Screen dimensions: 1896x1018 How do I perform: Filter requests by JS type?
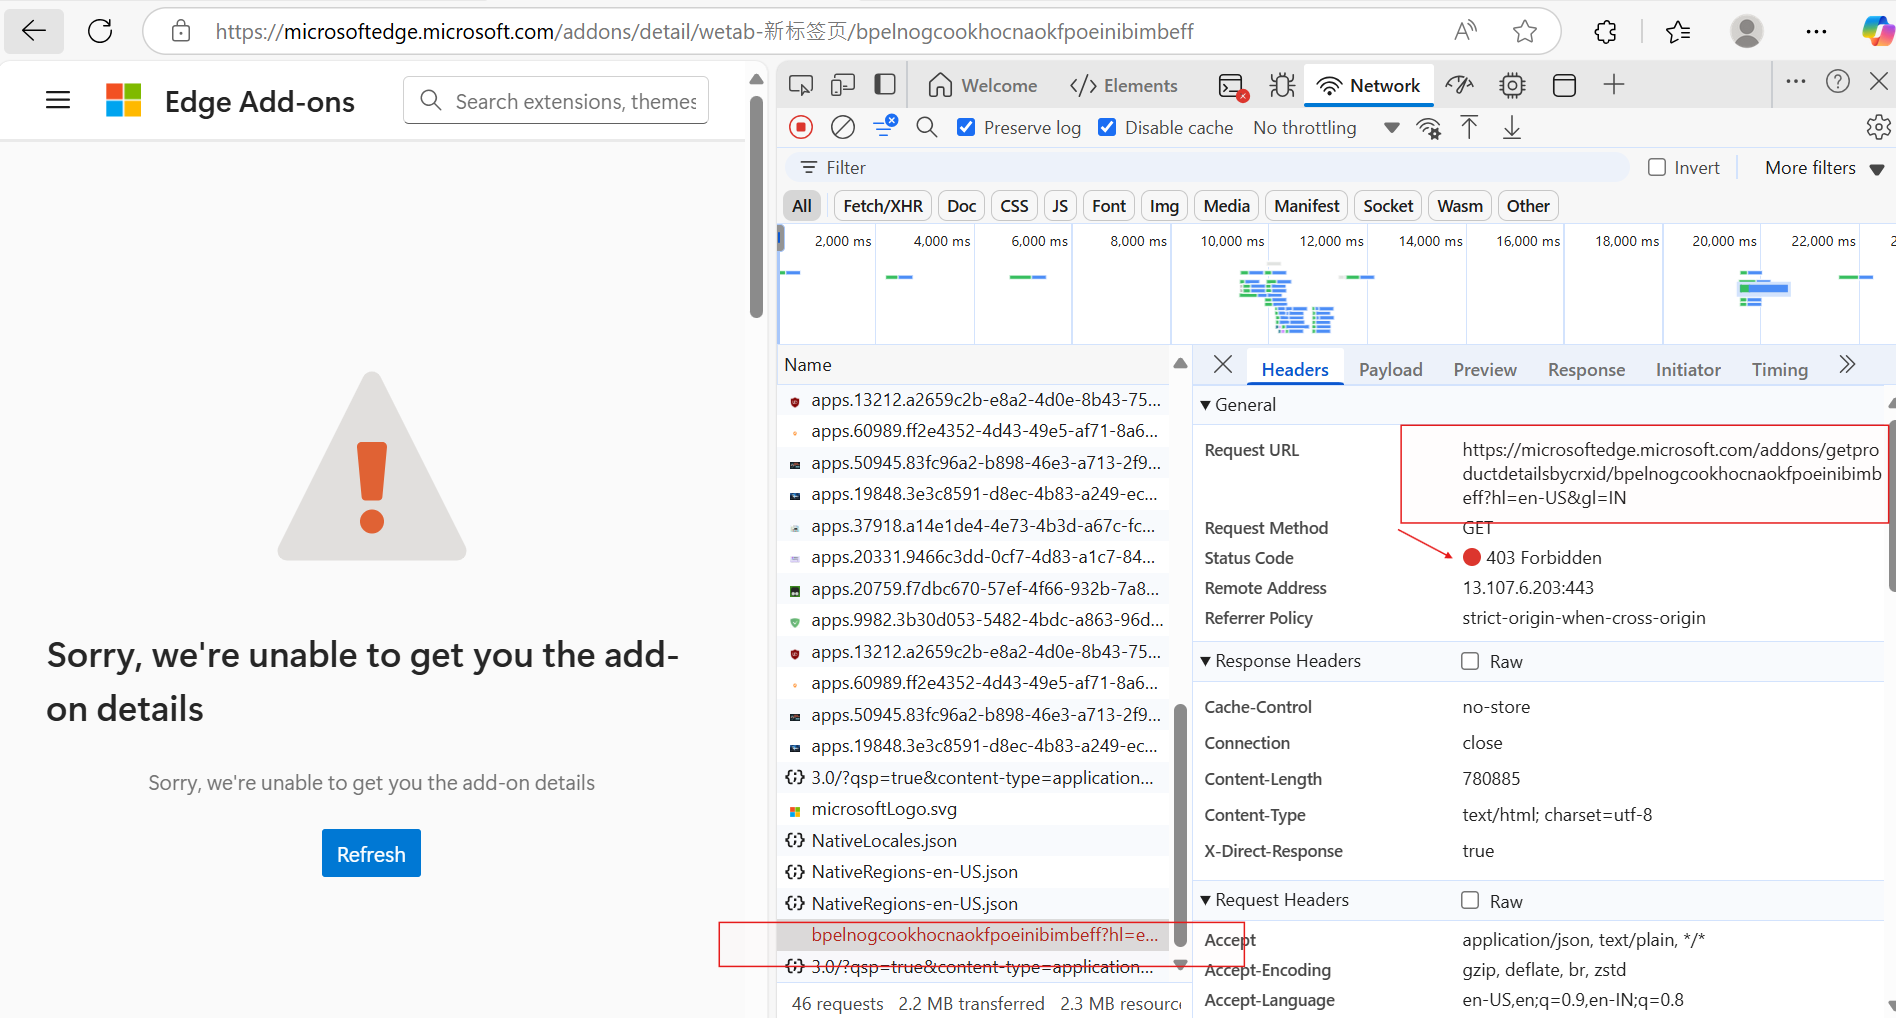(1060, 206)
